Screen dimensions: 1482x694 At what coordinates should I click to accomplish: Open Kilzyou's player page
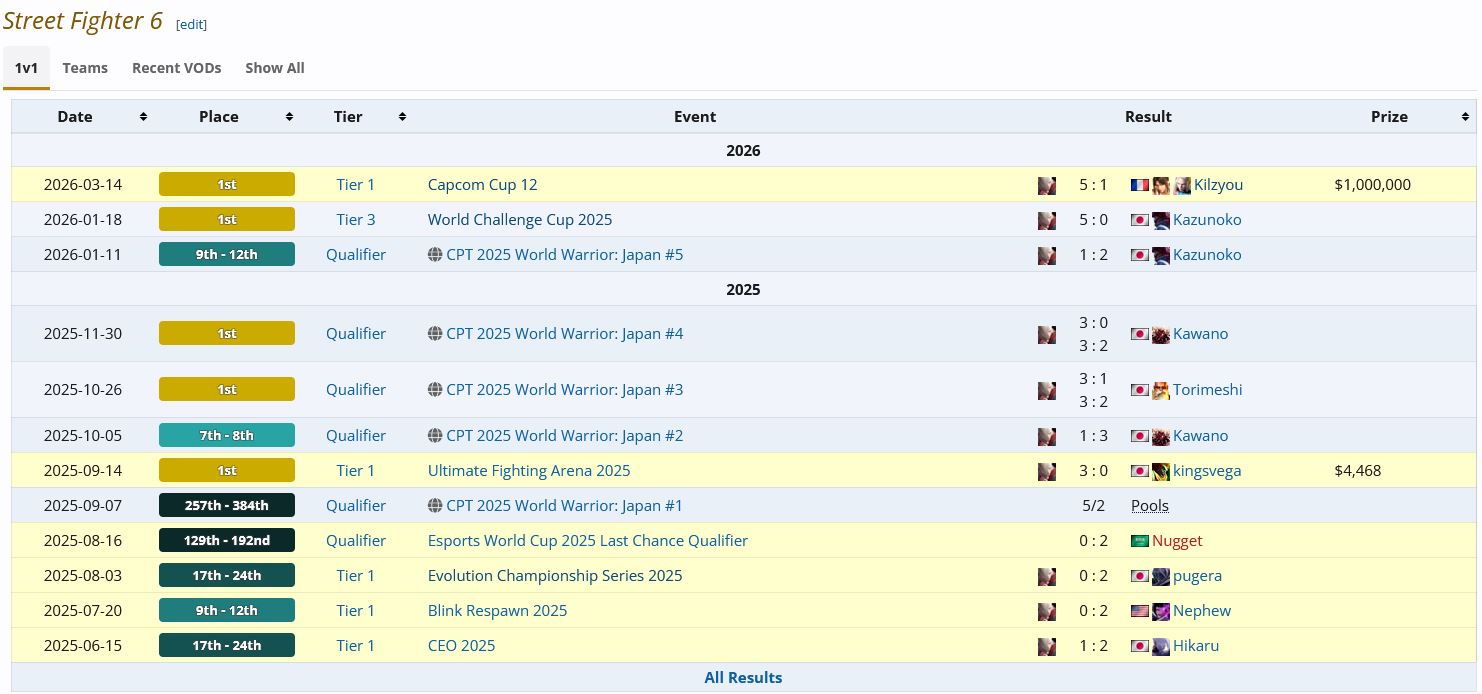tap(1219, 185)
